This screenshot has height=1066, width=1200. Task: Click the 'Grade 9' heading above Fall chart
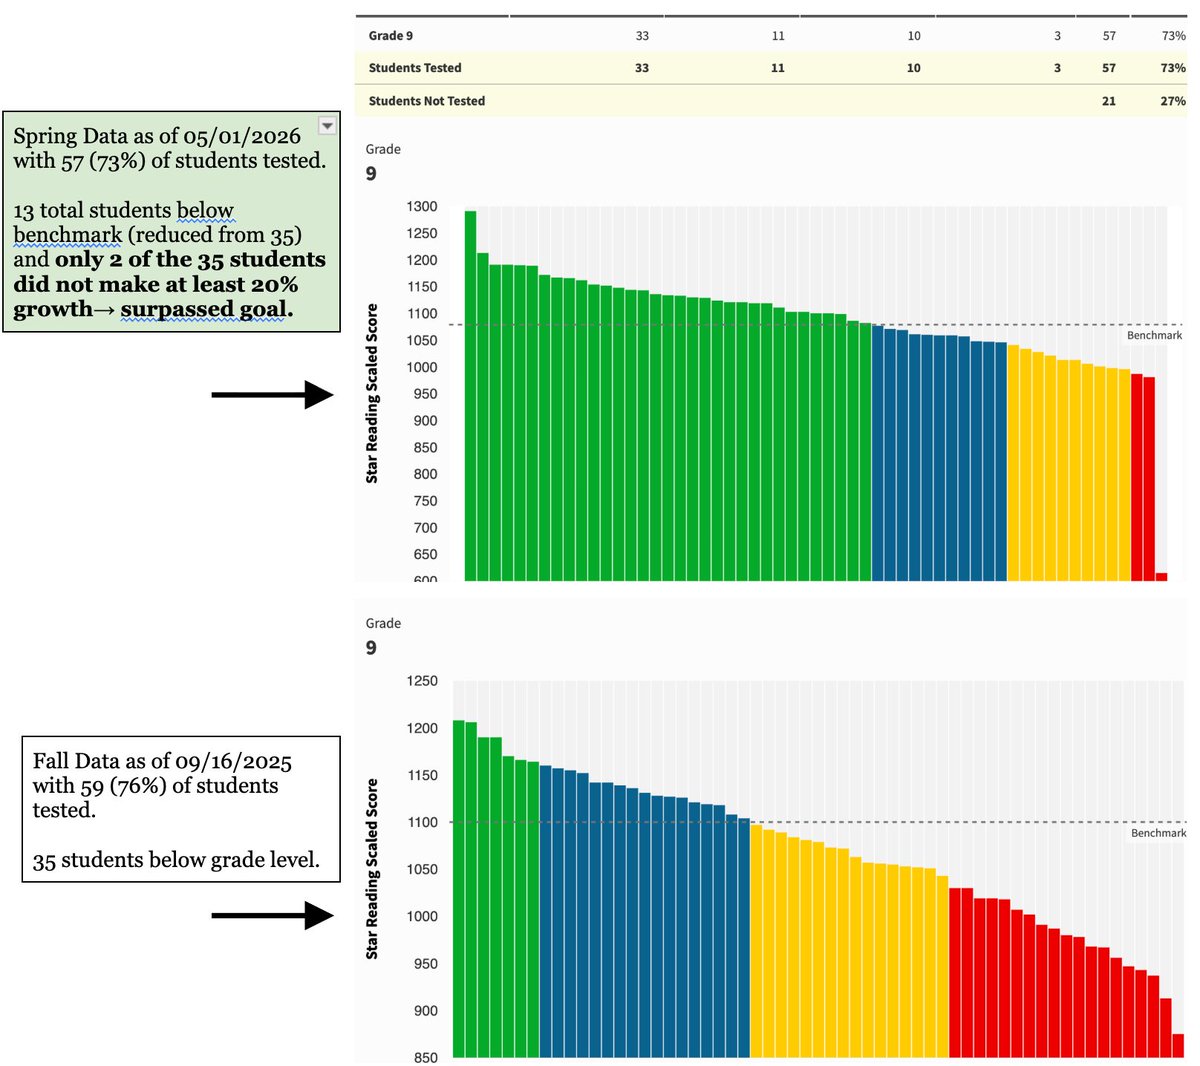pos(383,636)
